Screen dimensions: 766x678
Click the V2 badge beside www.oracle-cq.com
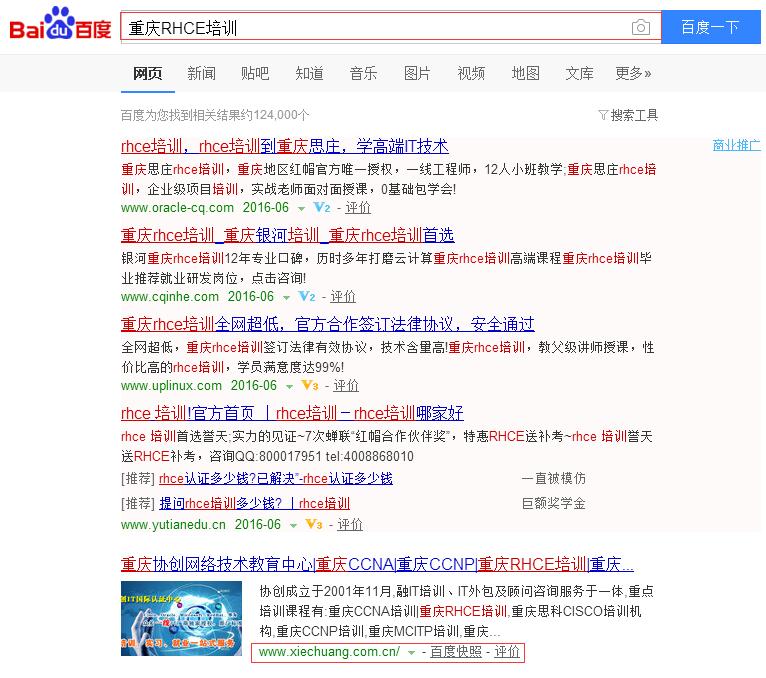(322, 208)
